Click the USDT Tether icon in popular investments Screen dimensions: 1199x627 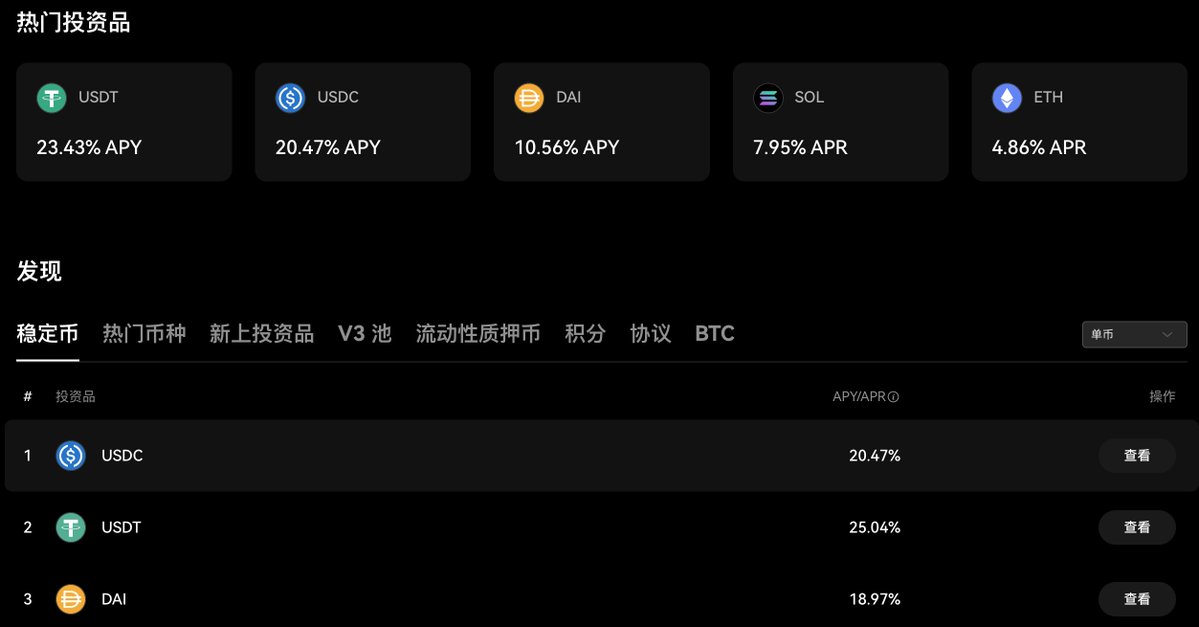[x=51, y=98]
